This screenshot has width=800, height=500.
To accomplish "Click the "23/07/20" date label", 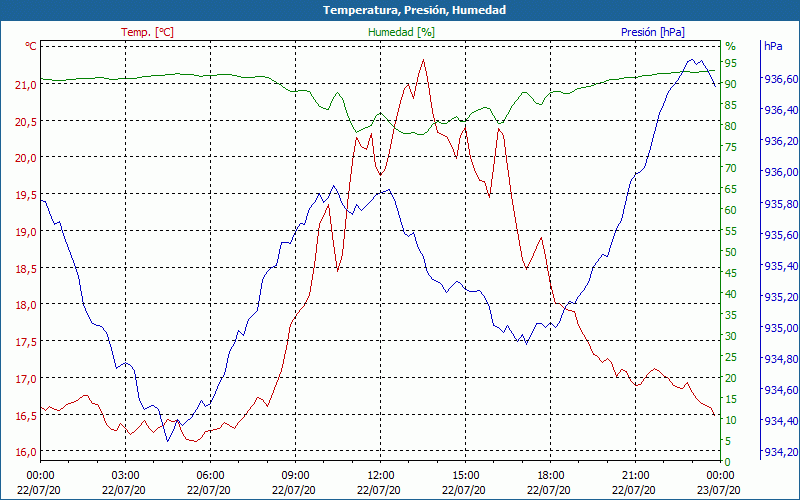I will pyautogui.click(x=718, y=490).
